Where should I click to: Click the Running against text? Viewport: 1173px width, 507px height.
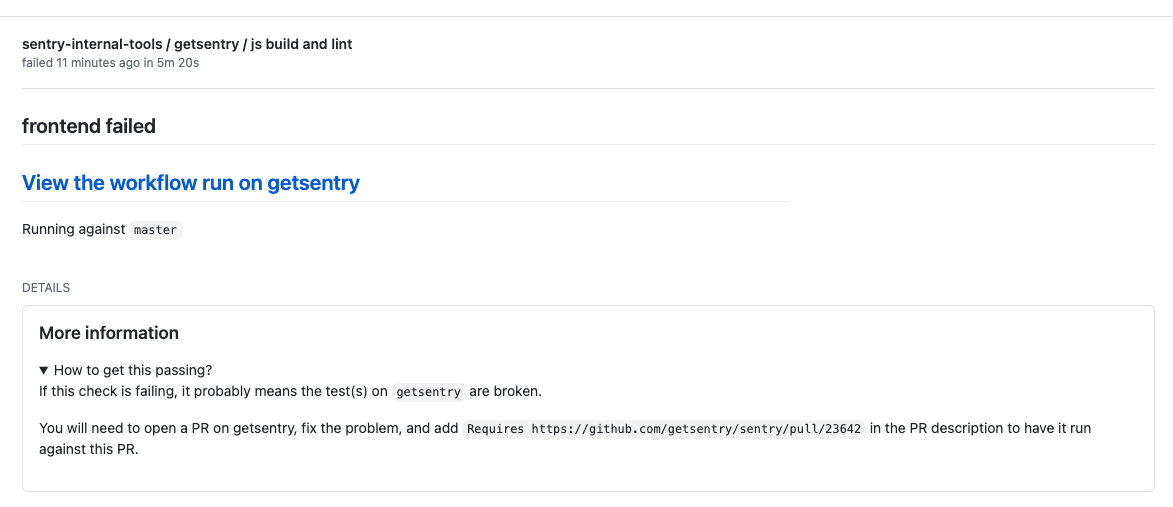pyautogui.click(x=74, y=230)
